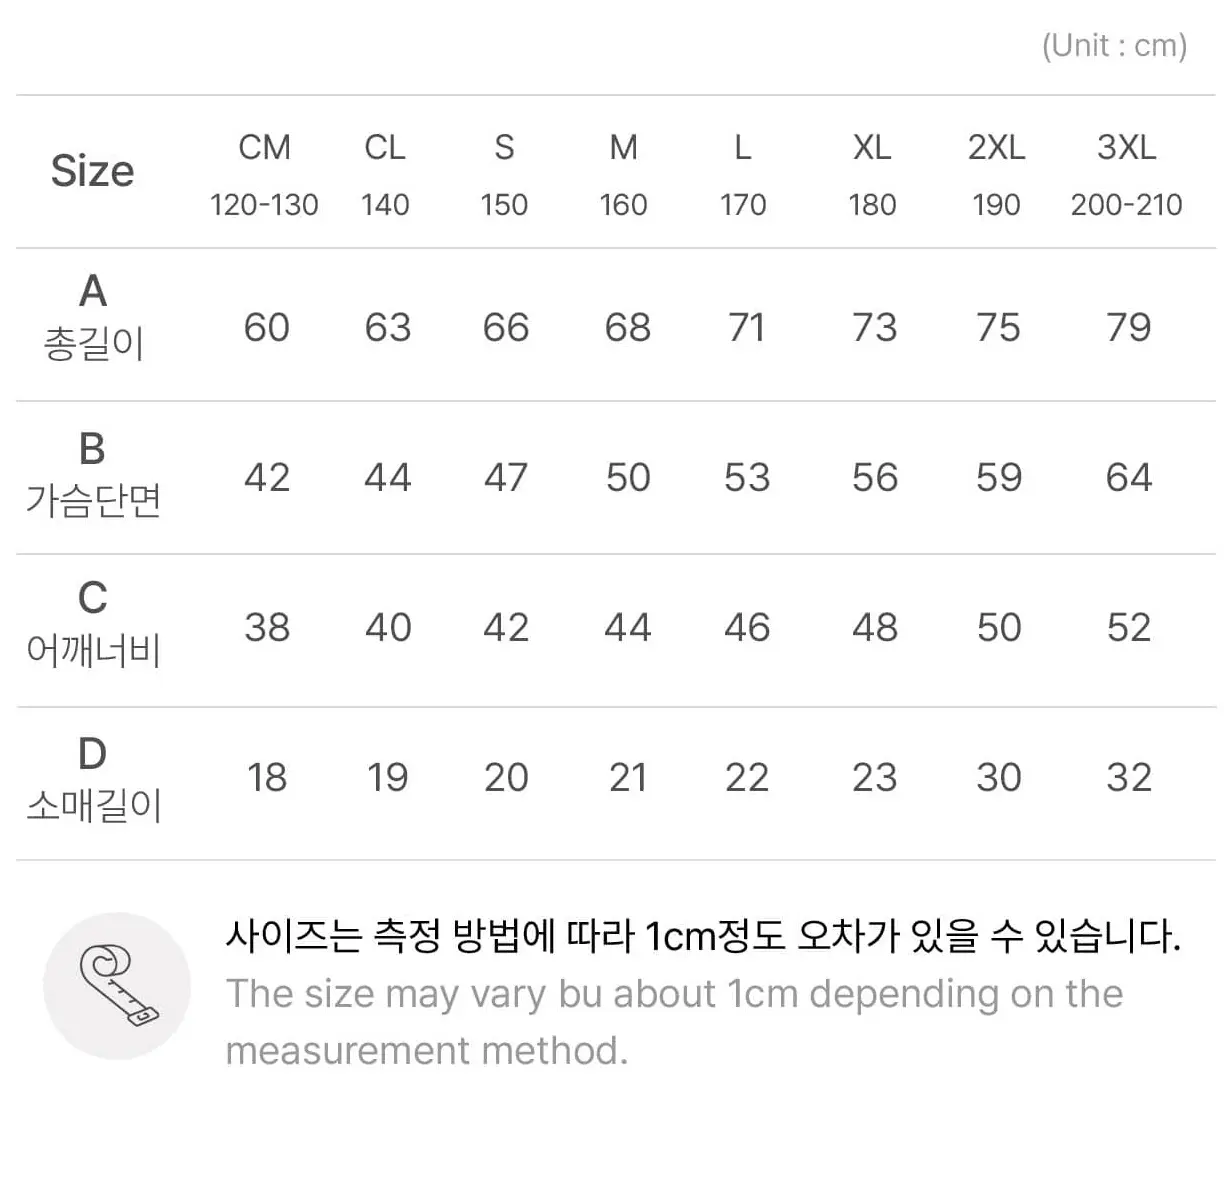Screen dimensions: 1224x1188
Task: Click the L 170 size column header
Action: point(743,175)
